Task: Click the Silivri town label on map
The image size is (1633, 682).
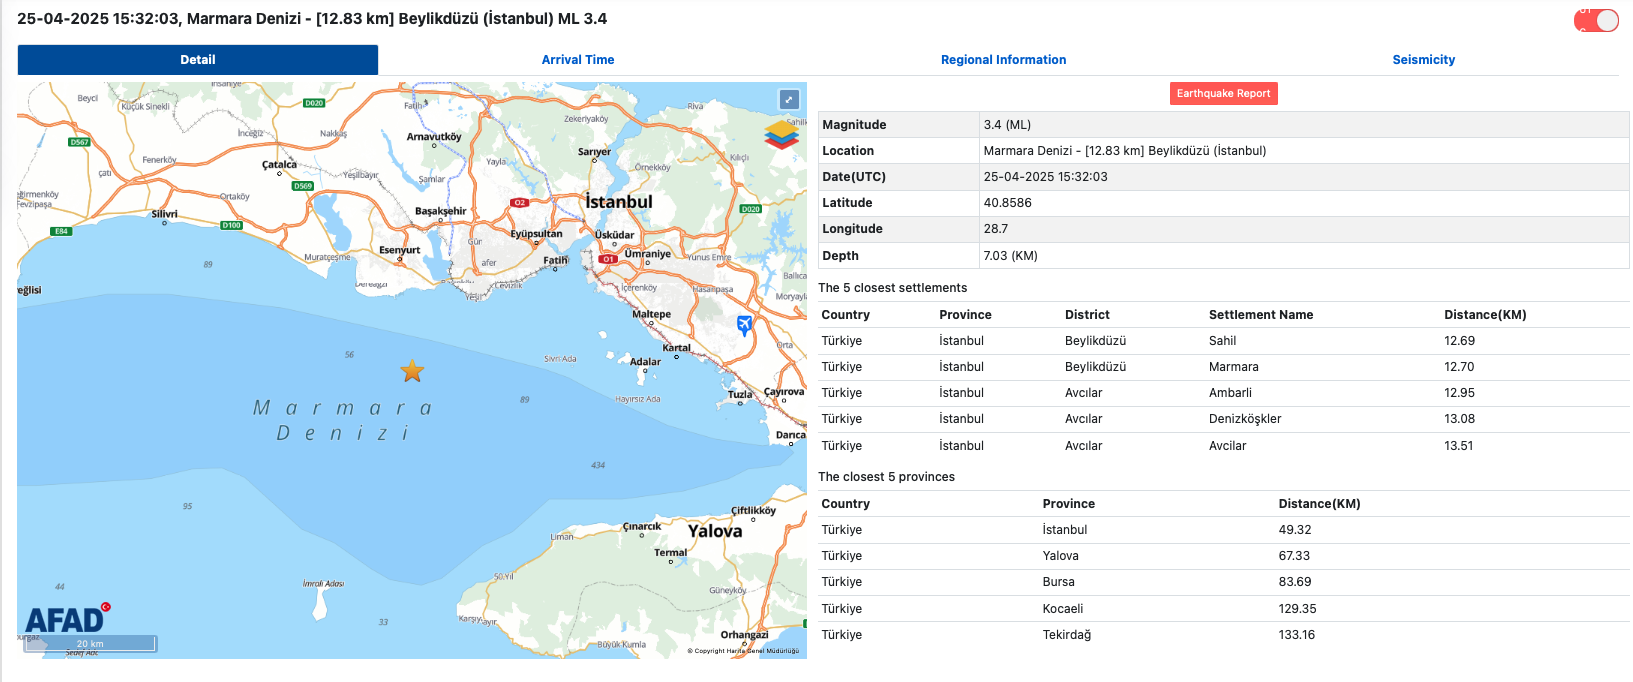Action: [x=164, y=214]
